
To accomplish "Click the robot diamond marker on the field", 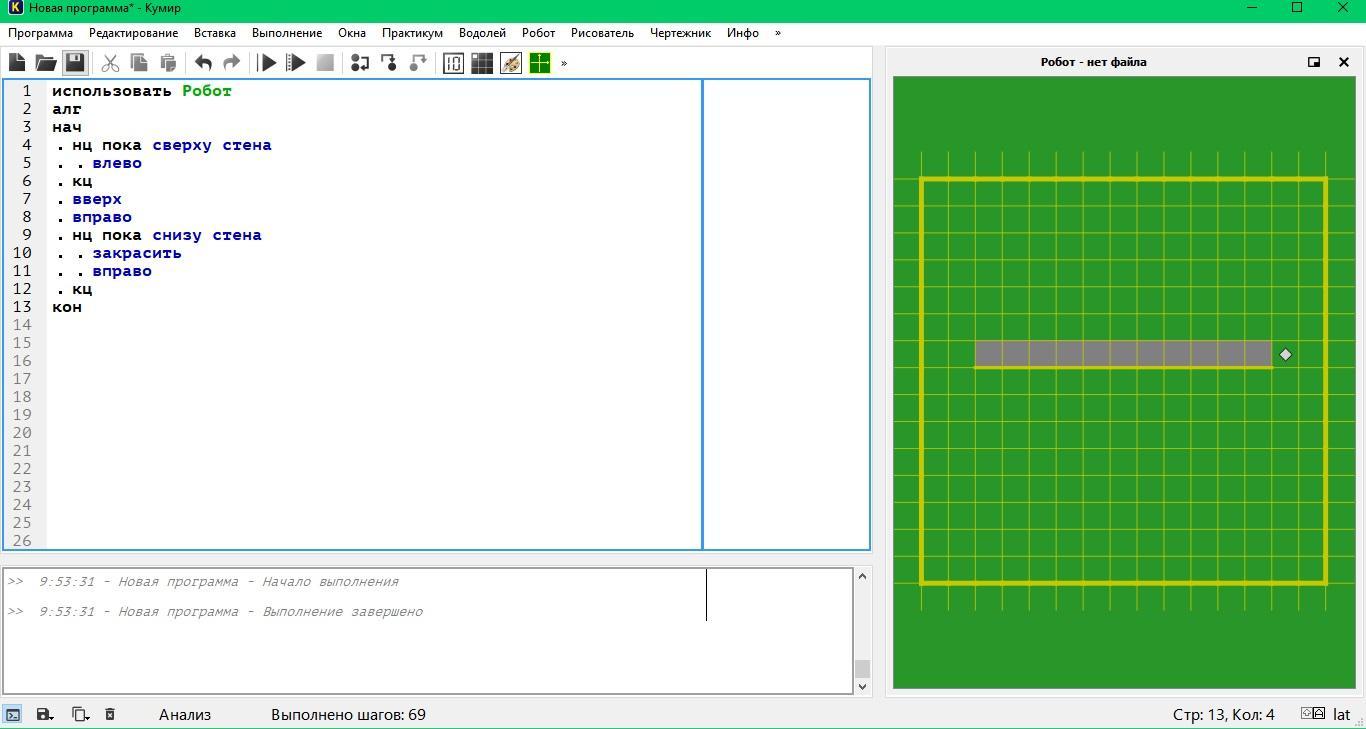I will pyautogui.click(x=1285, y=354).
